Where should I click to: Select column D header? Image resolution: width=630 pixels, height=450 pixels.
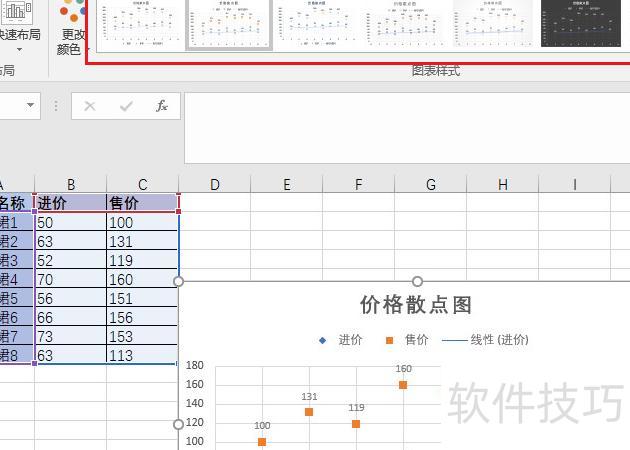point(215,184)
